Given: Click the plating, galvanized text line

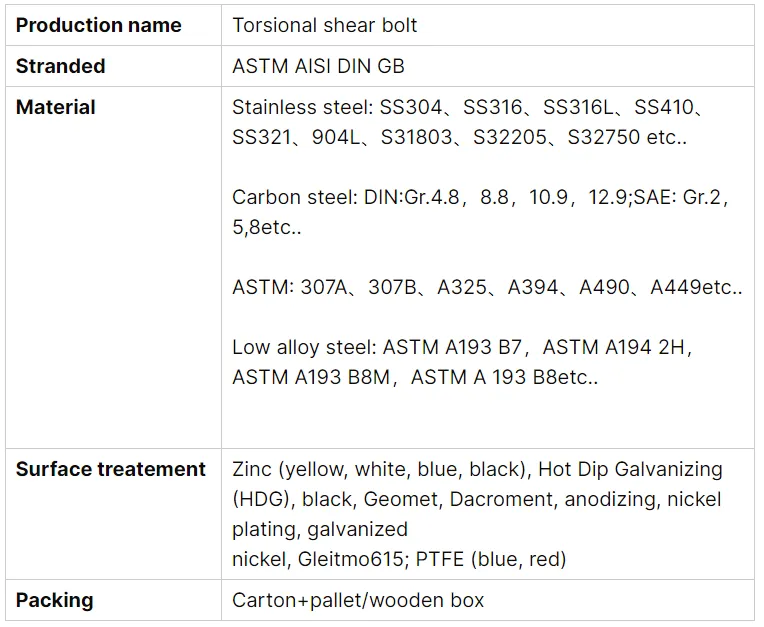Looking at the screenshot, I should 320,528.
